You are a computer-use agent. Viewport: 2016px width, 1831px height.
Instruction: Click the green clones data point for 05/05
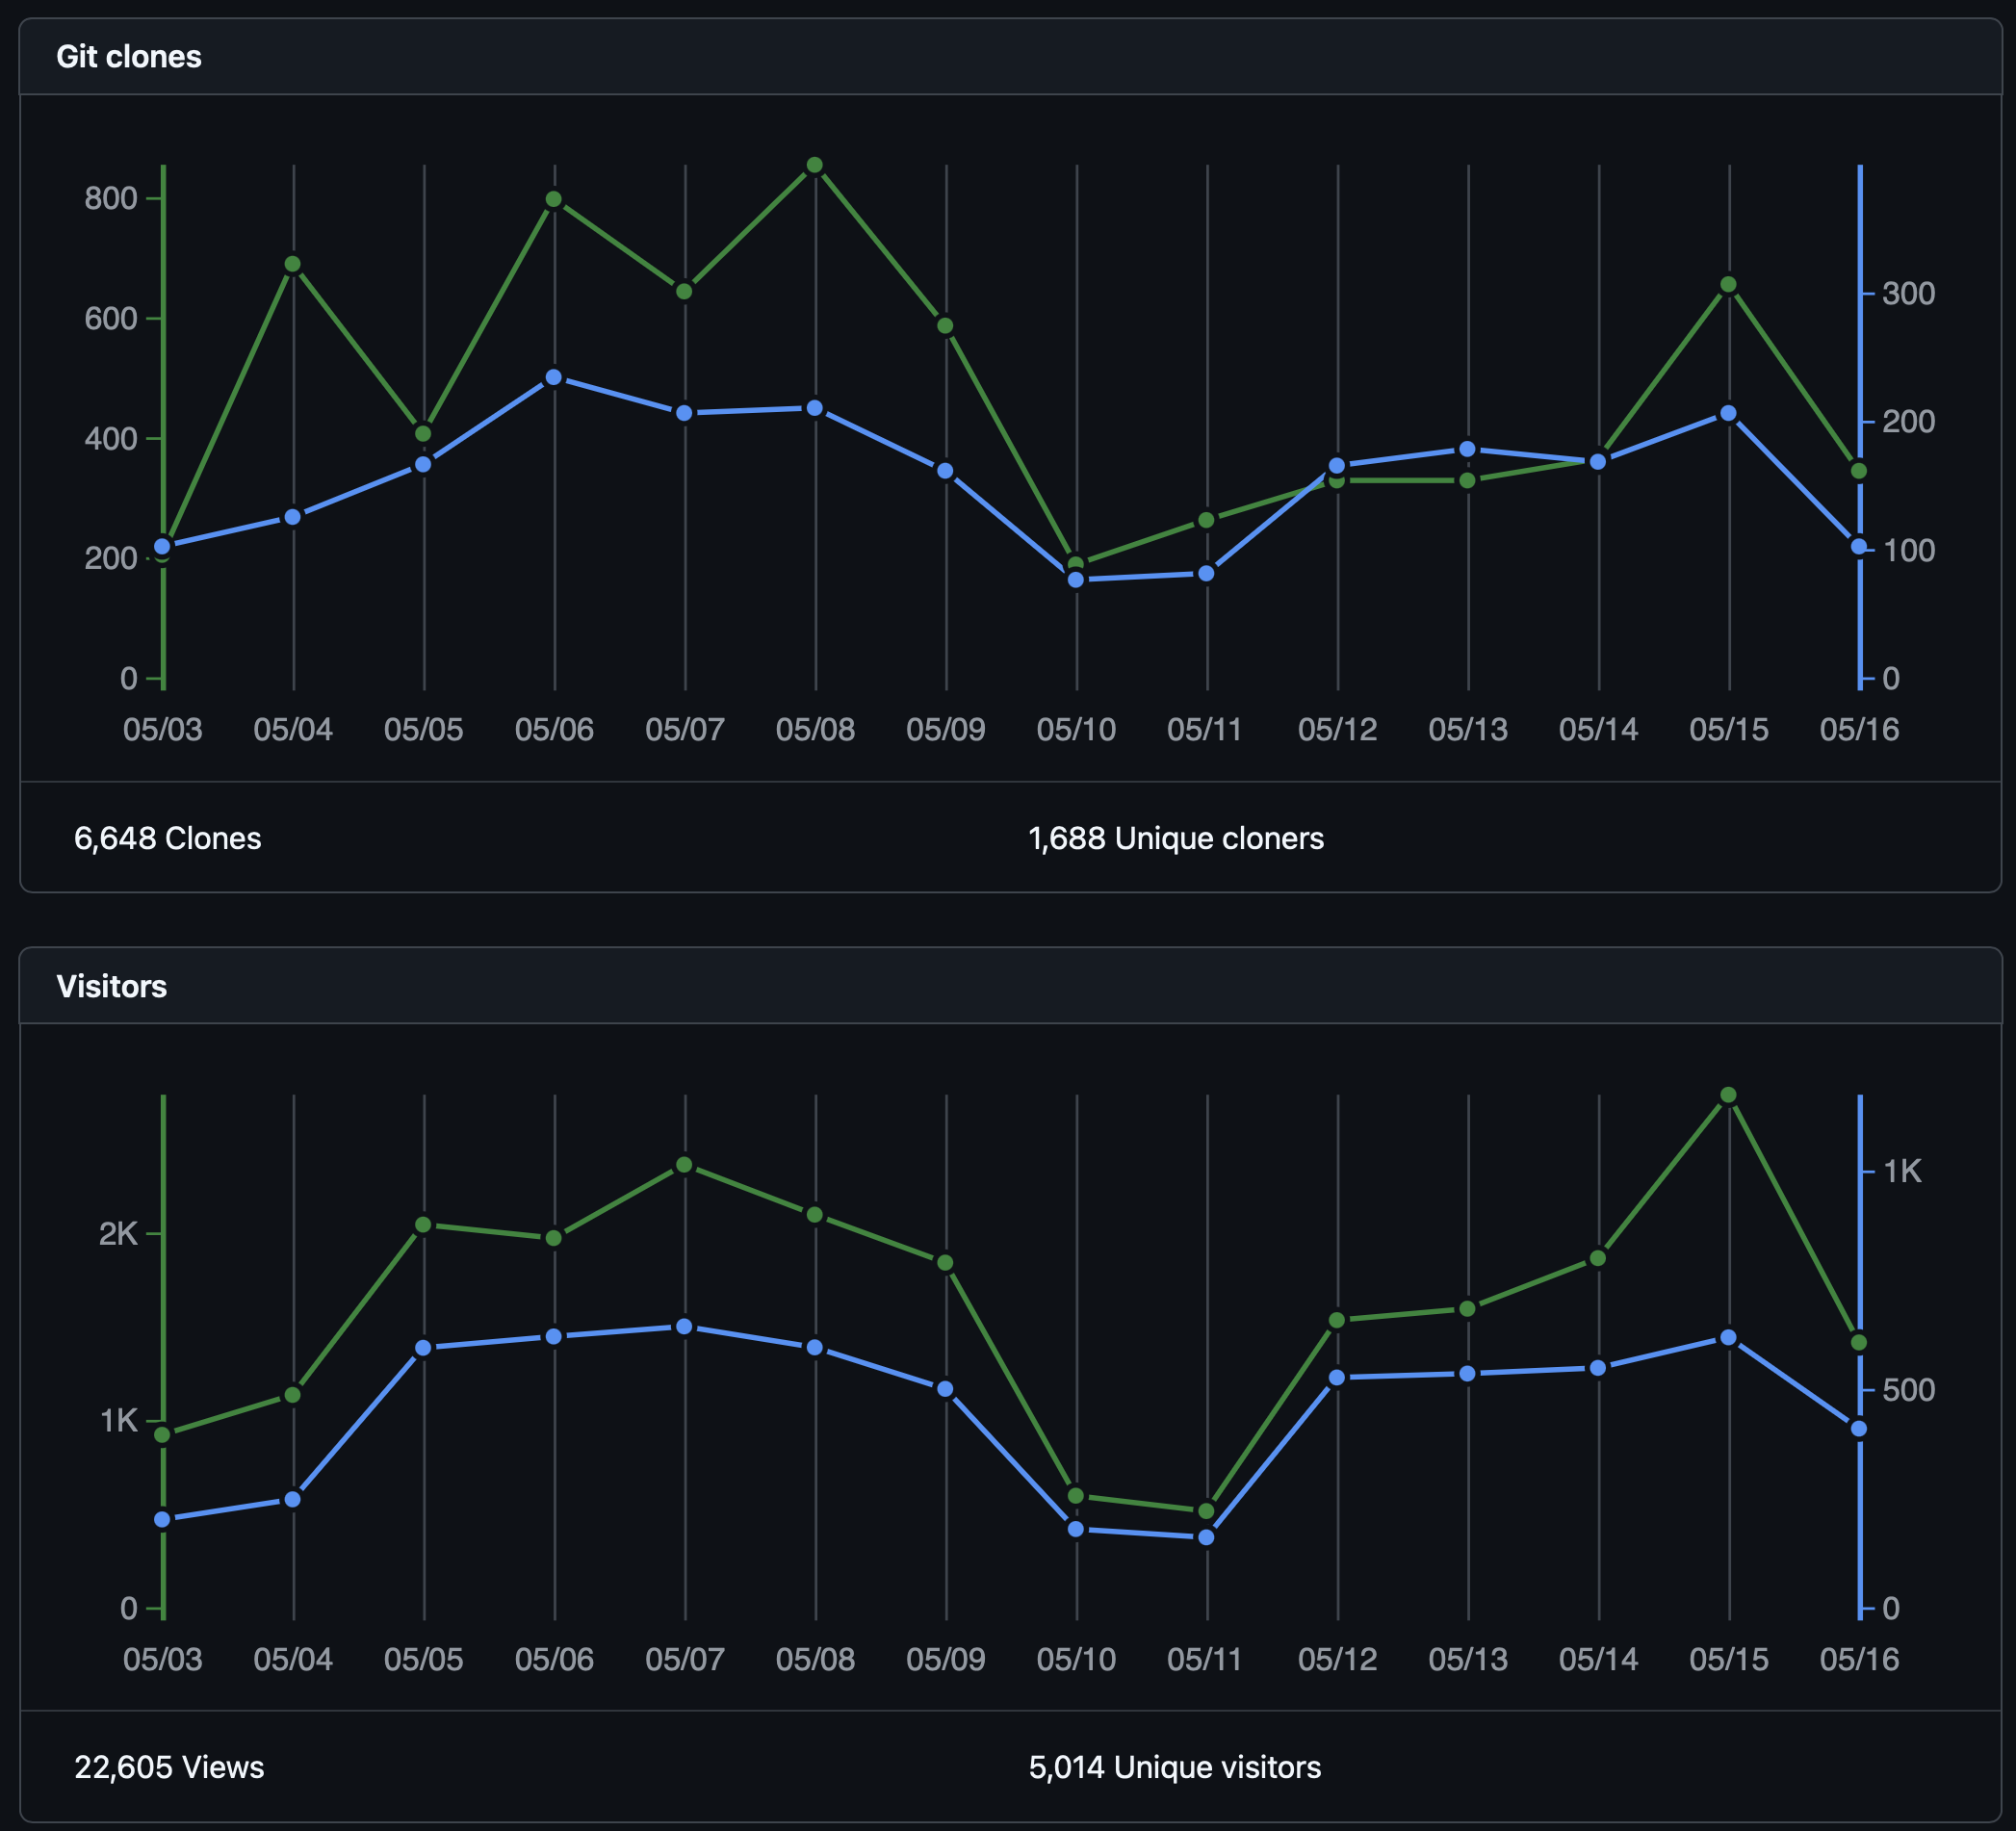pos(423,433)
